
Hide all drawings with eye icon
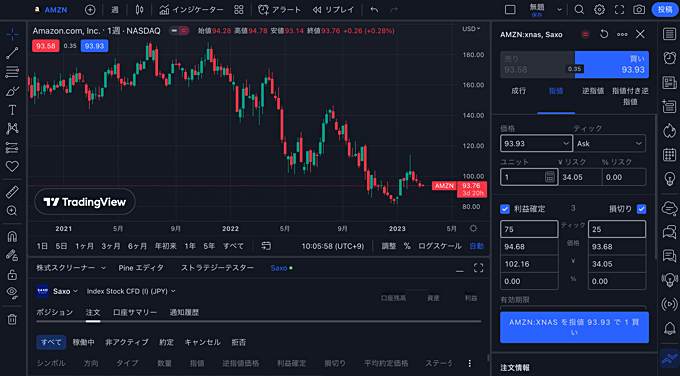point(12,294)
